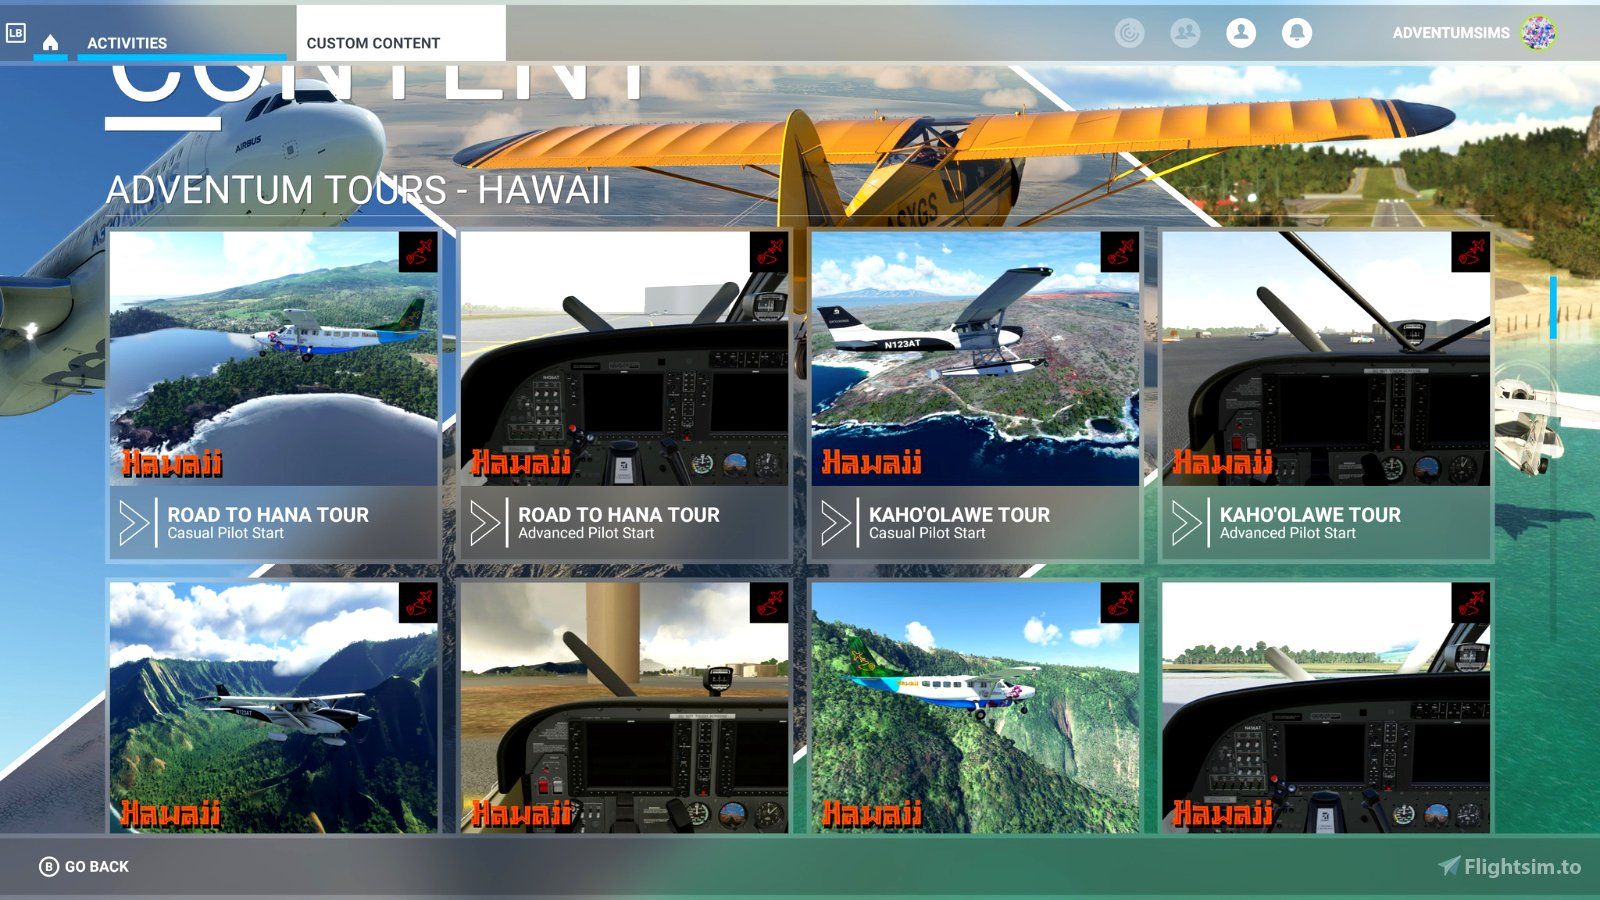Click red badge on Kaho'olawe Advanced card
This screenshot has width=1600, height=900.
pos(1471,252)
